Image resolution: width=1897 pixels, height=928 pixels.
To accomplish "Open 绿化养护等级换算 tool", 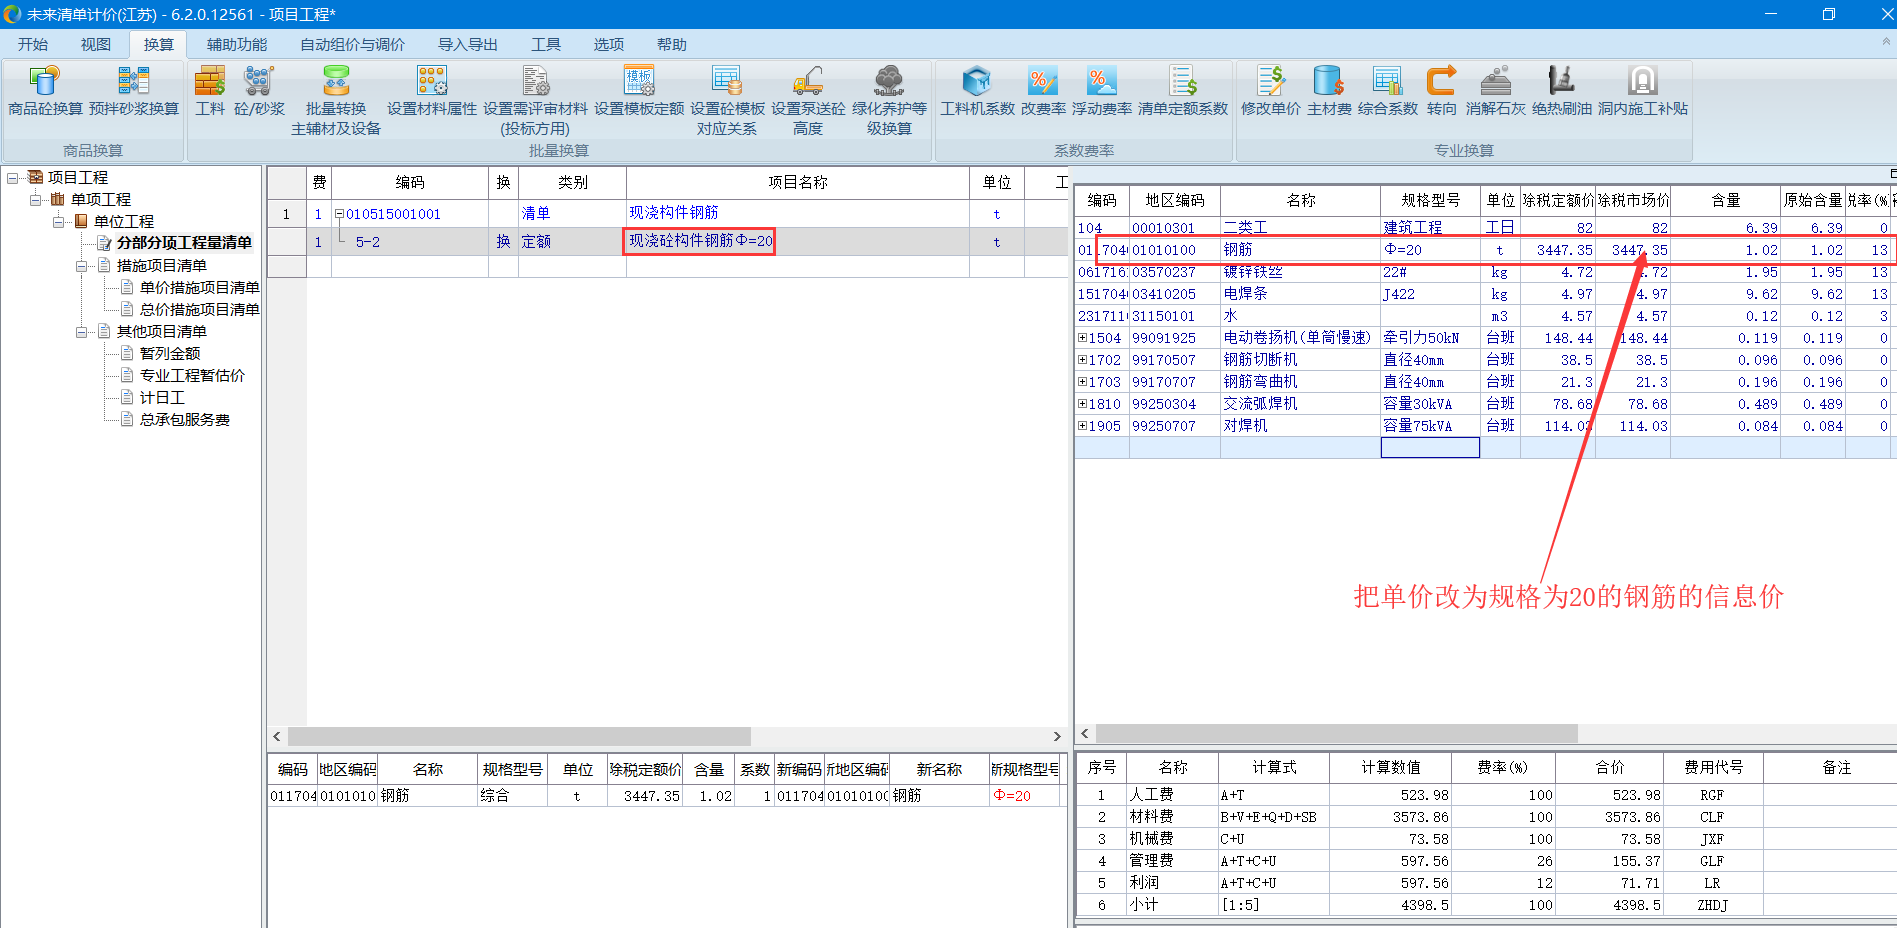I will tap(889, 101).
